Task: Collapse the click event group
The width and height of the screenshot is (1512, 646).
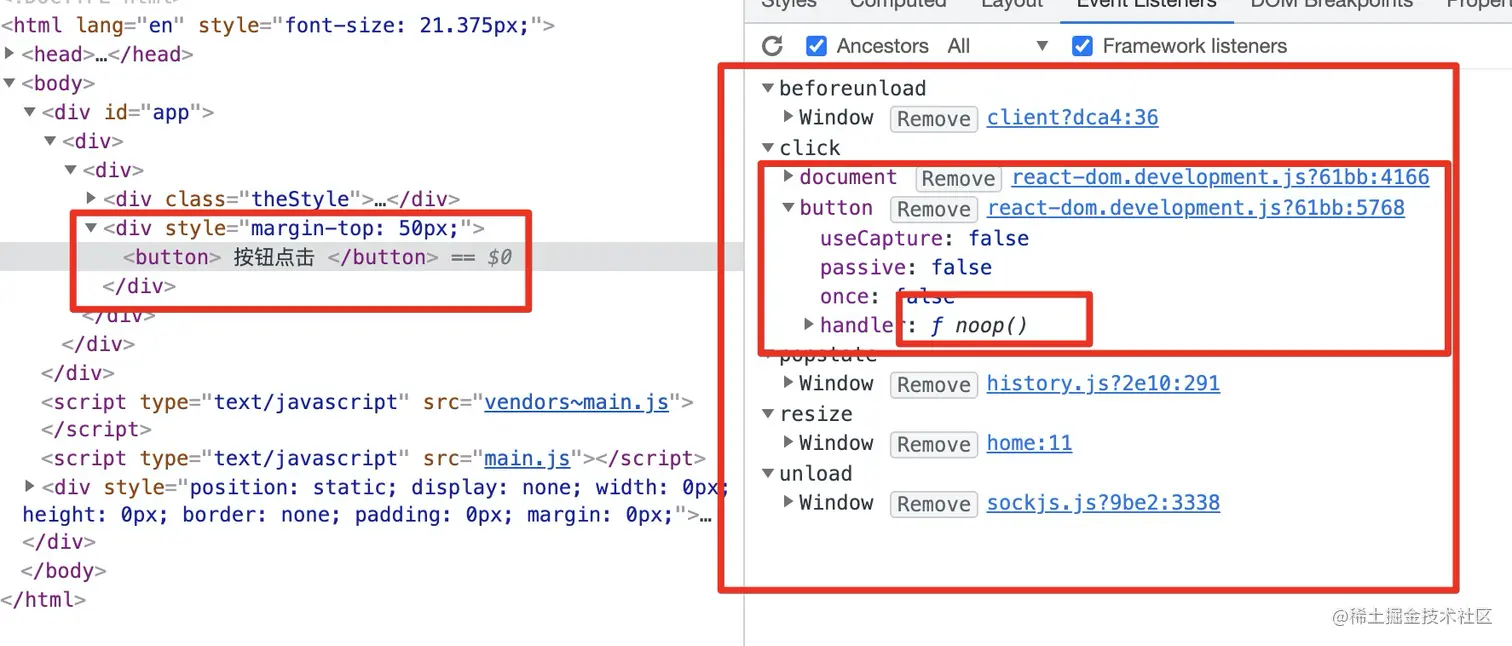Action: [x=768, y=148]
